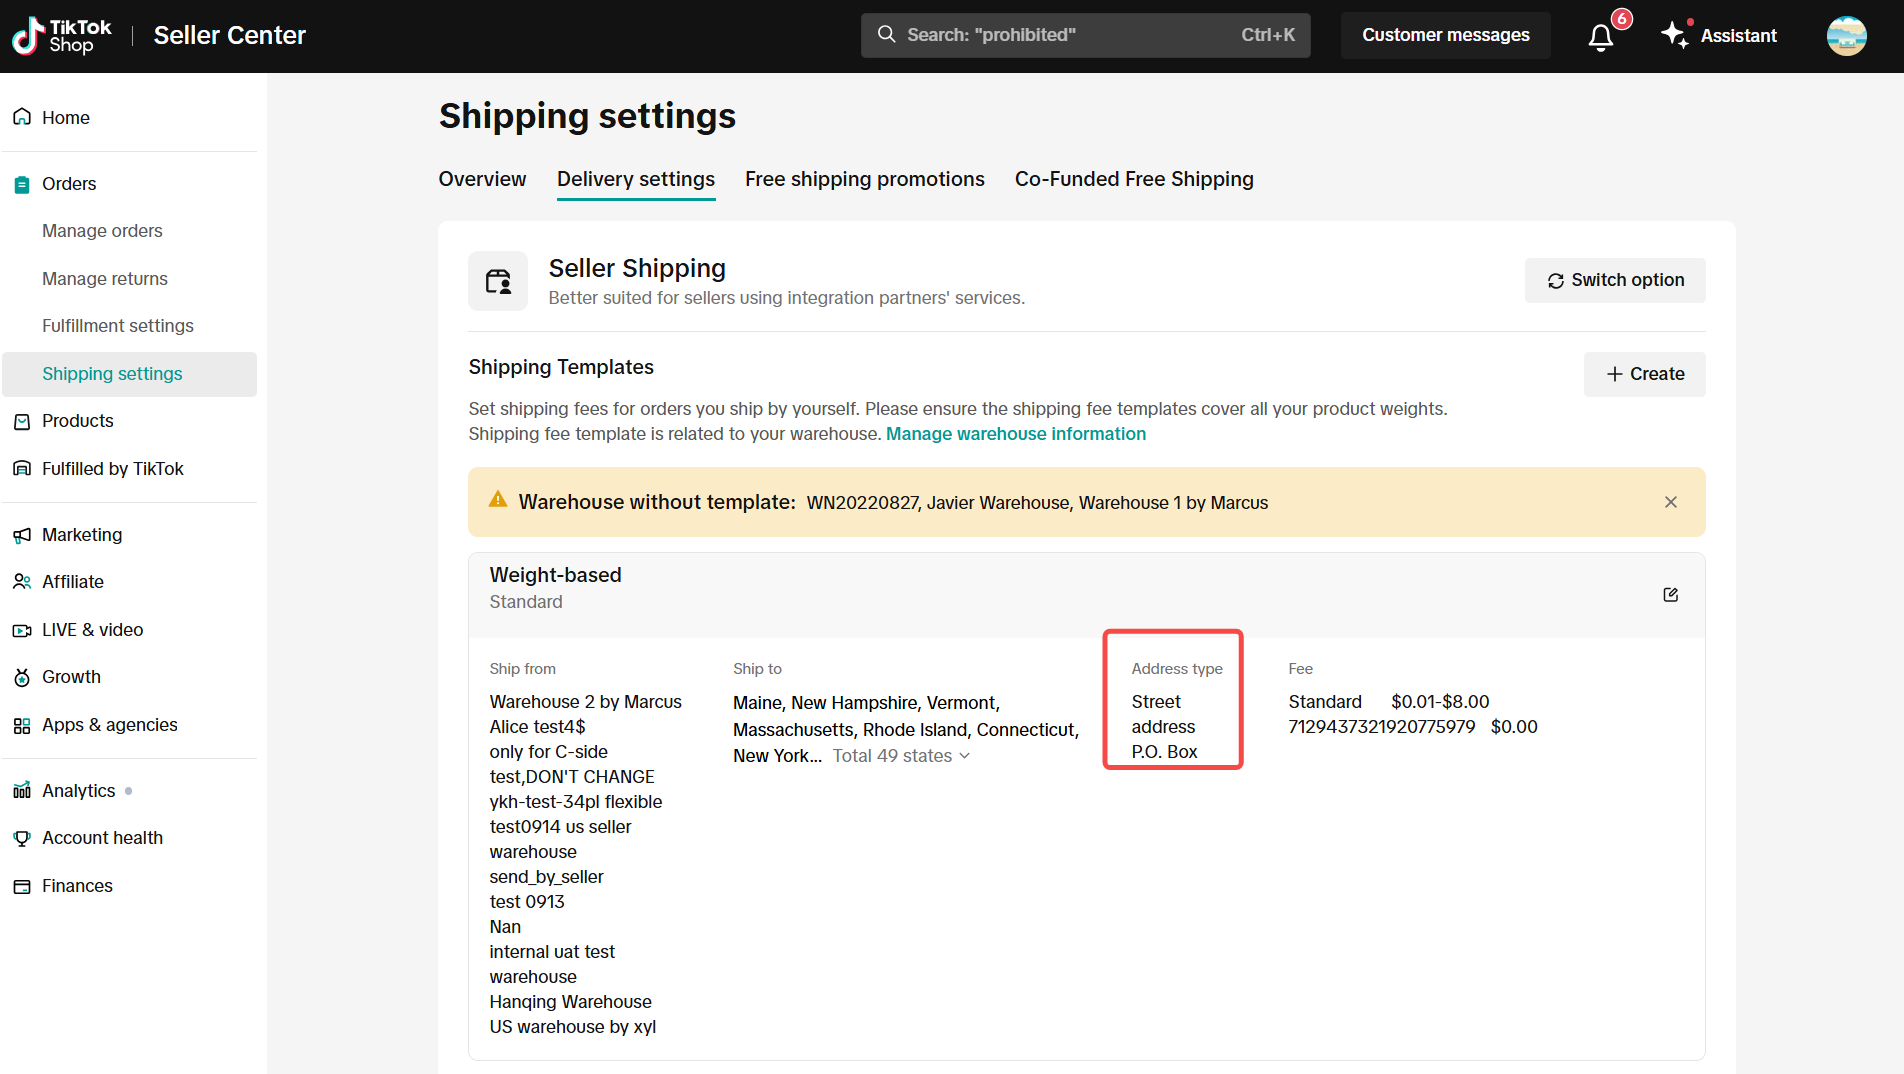Expand the Total 49 states list

[x=901, y=756]
